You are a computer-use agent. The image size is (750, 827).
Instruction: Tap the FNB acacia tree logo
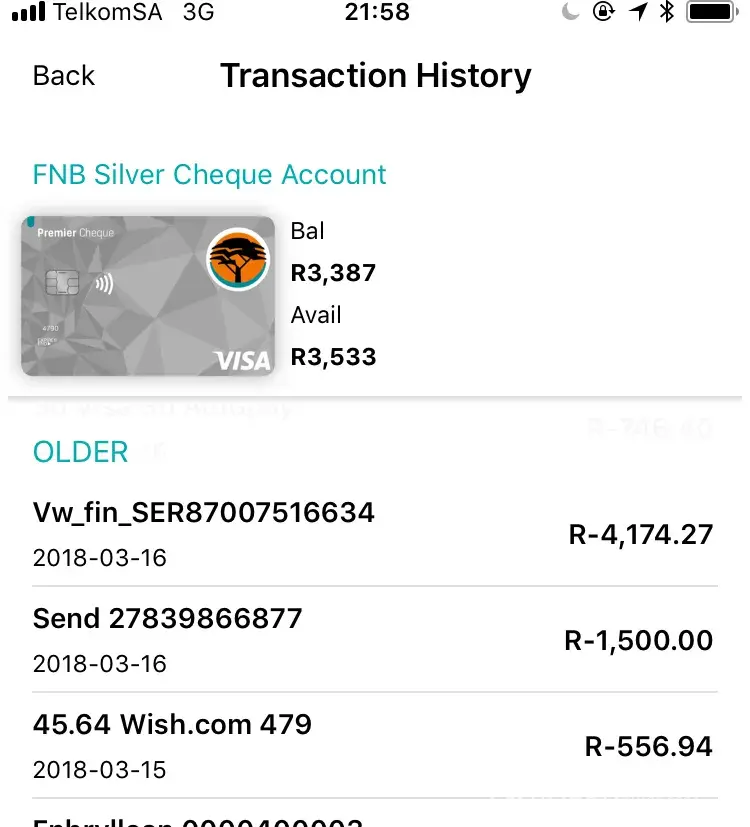tap(239, 260)
